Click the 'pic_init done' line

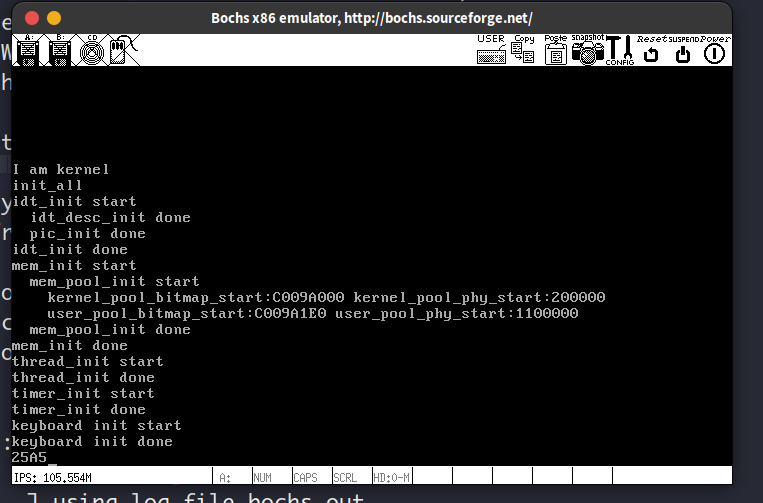88,234
